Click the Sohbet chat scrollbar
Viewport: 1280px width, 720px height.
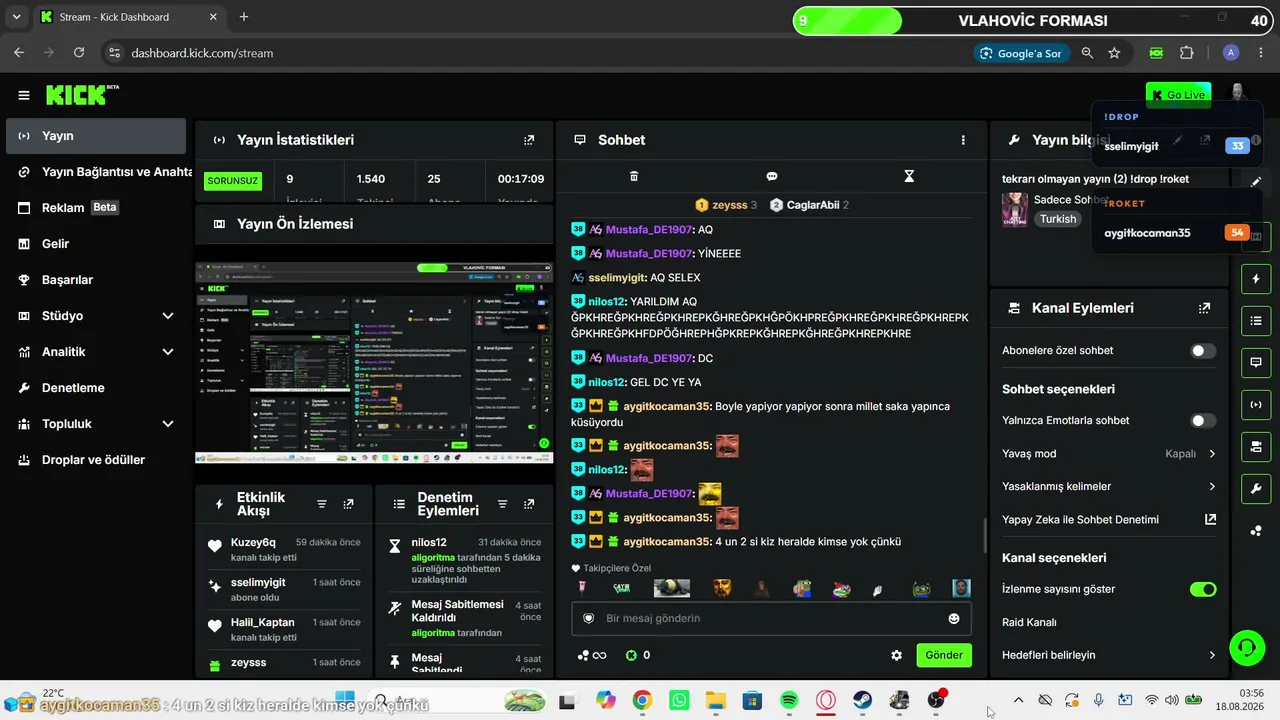[985, 536]
